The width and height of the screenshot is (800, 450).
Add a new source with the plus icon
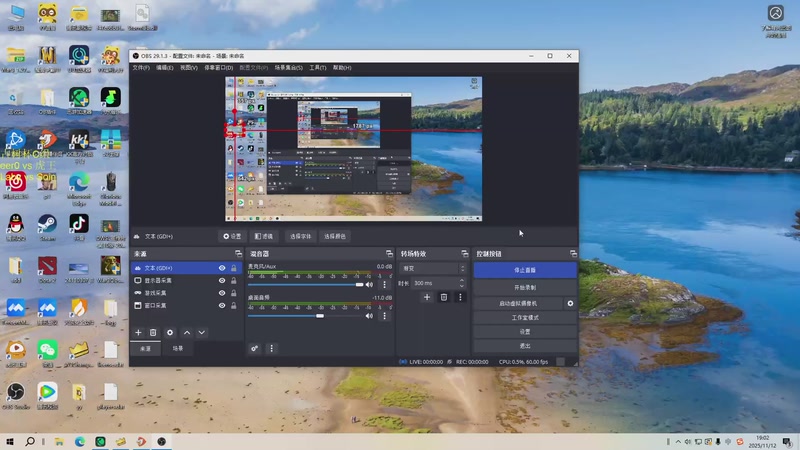tap(138, 332)
